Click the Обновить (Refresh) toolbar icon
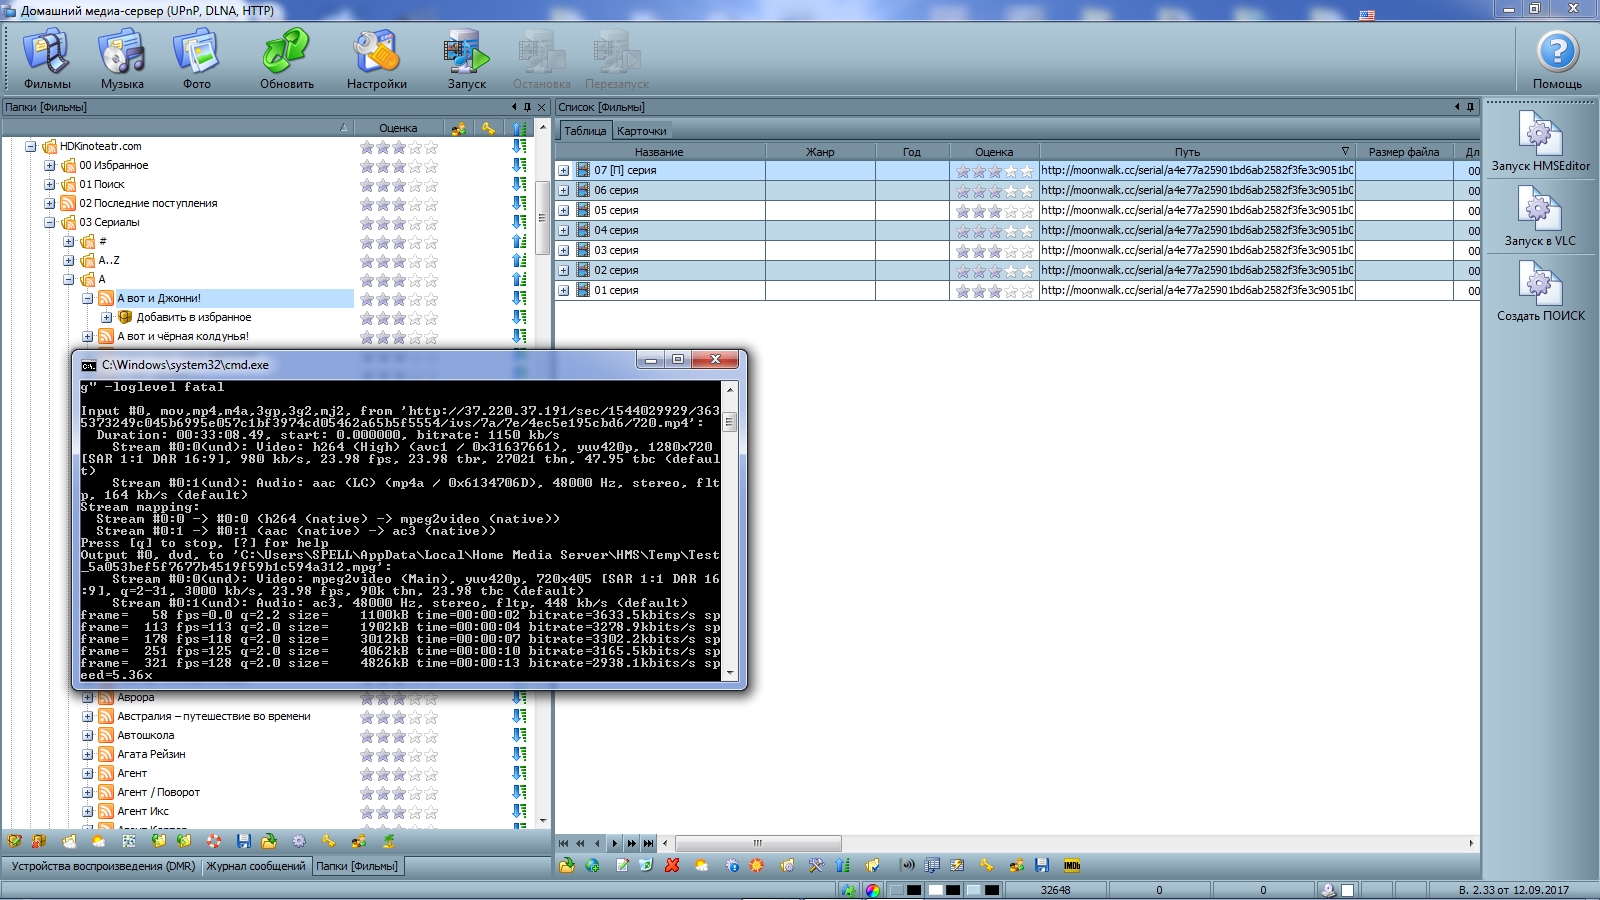Screen dimensions: 1600x900 tap(287, 60)
